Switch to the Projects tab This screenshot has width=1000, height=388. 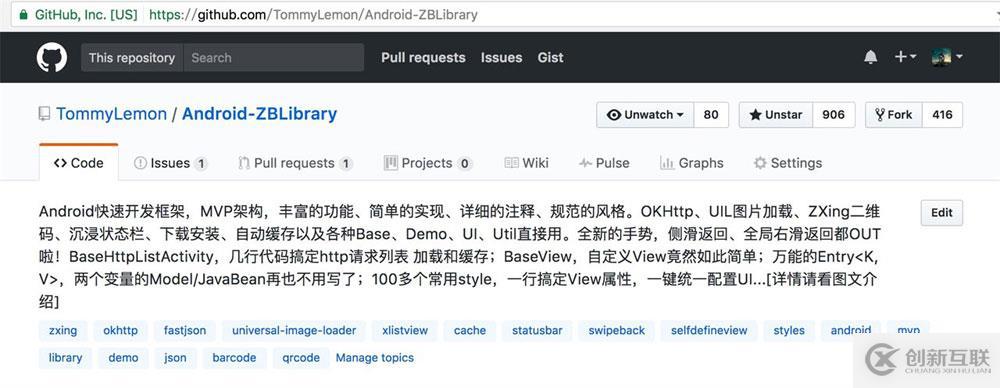click(428, 163)
